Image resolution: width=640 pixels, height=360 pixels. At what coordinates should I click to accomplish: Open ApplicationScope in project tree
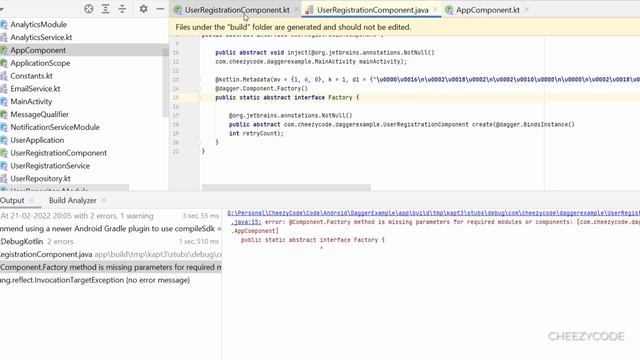click(x=40, y=63)
